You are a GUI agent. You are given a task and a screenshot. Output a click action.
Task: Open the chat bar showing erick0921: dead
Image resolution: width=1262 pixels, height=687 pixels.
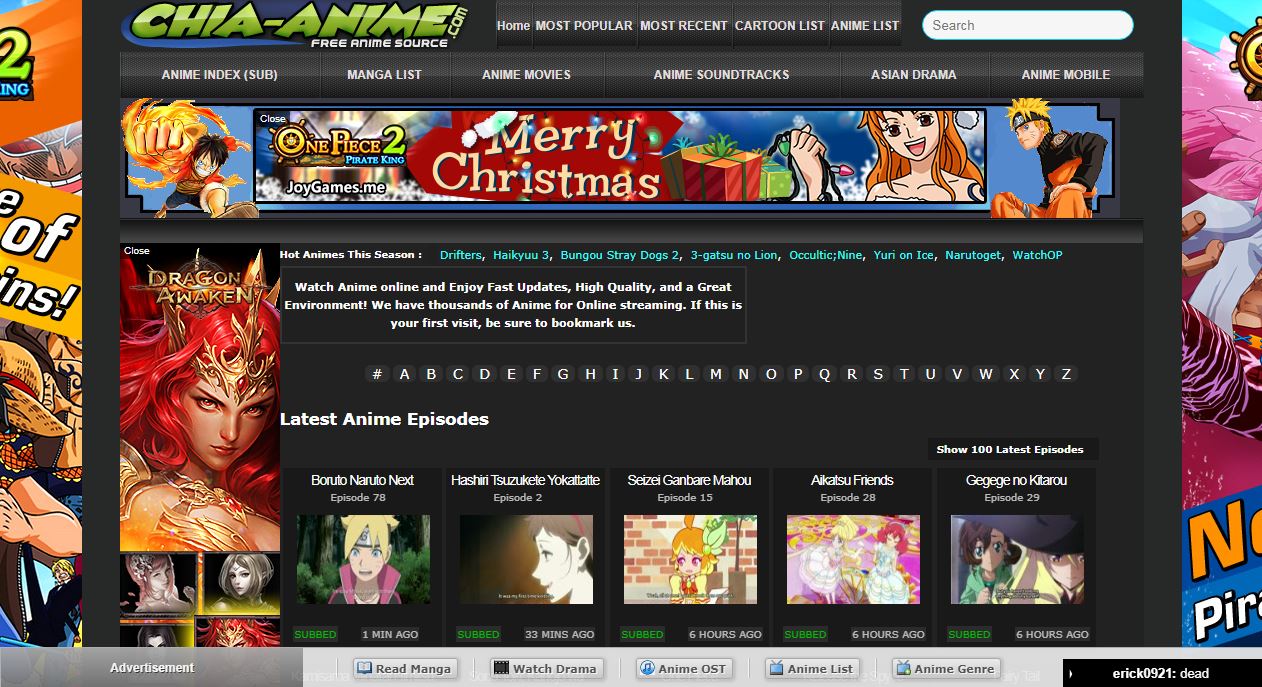coord(1162,673)
